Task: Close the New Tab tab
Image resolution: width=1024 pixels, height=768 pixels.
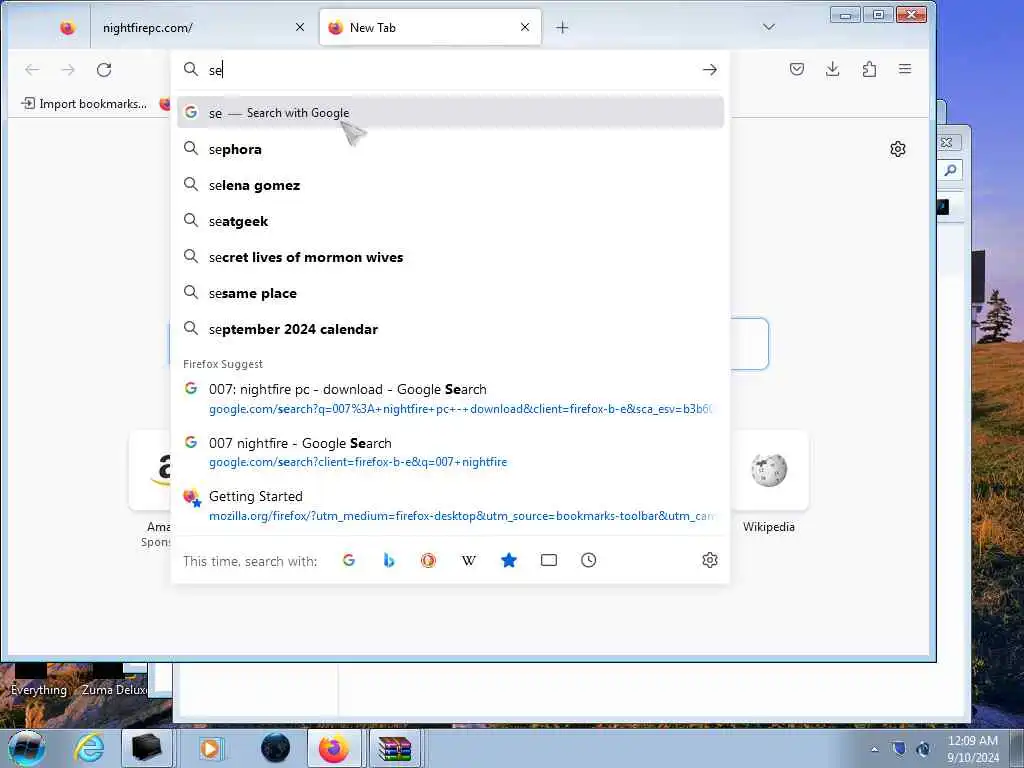Action: point(525,27)
